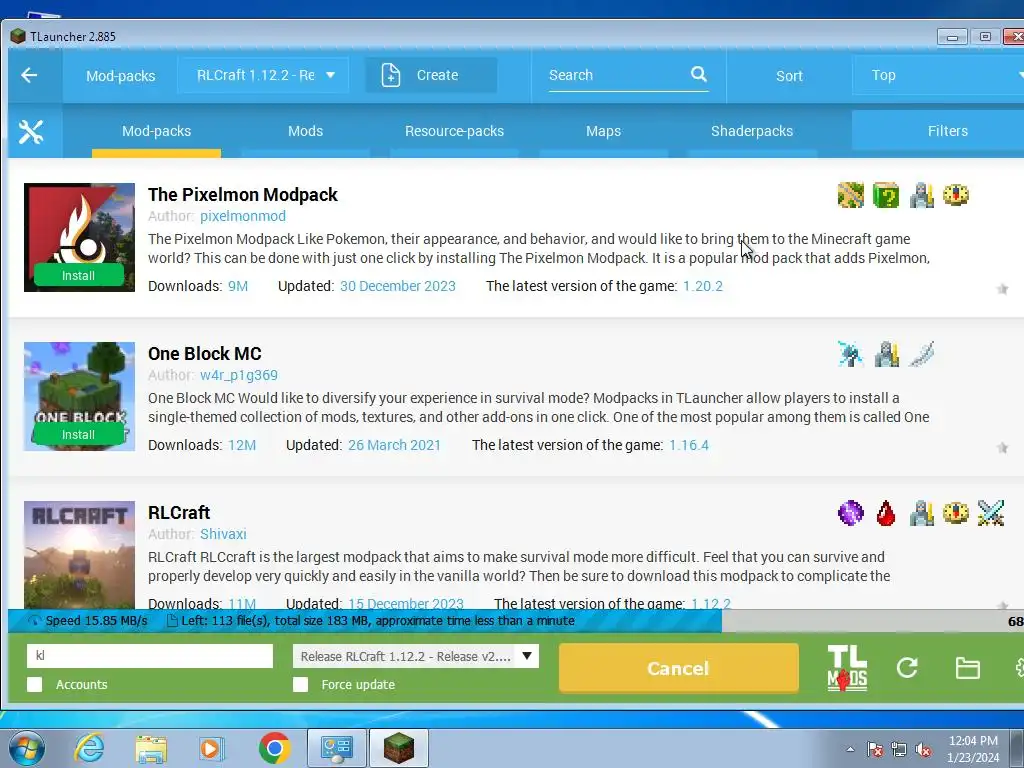Screen dimensions: 1024x768
Task: Click the Mod-packs label in top bar
Action: [x=121, y=76]
